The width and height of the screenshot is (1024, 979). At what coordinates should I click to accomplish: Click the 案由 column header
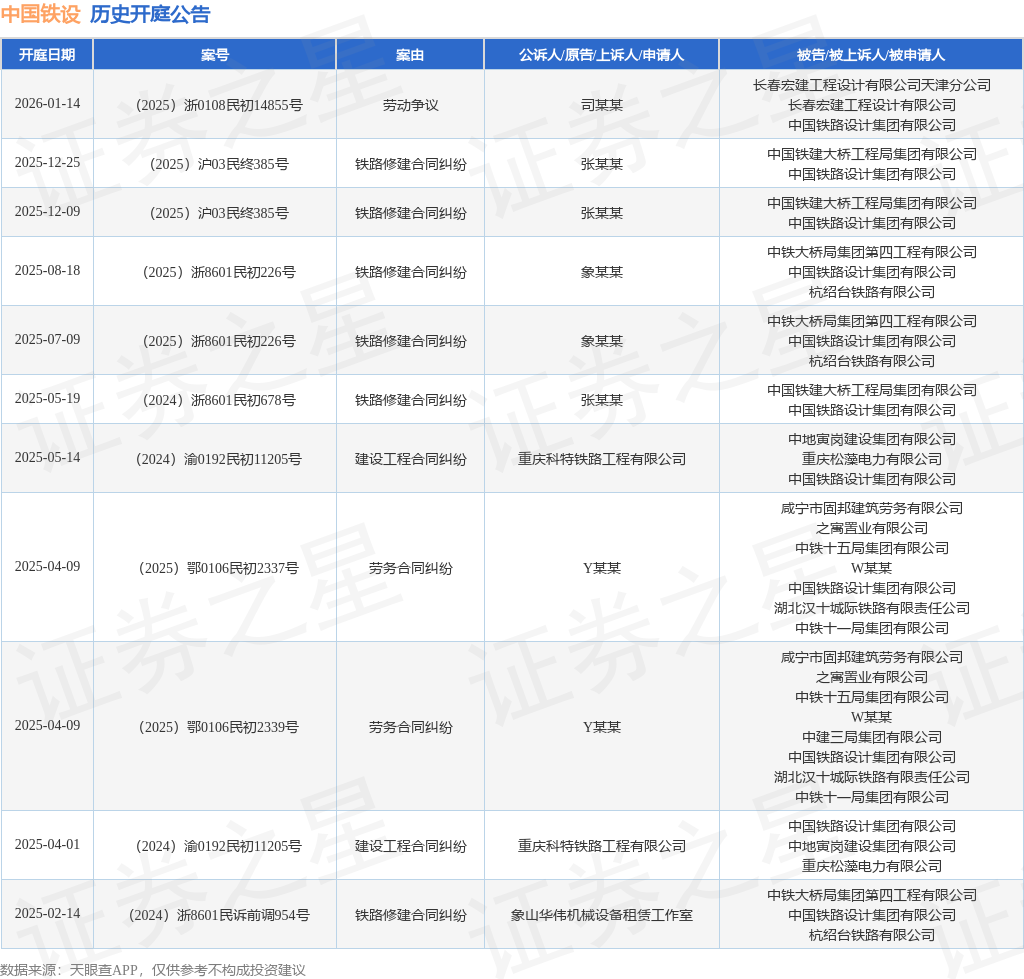(410, 55)
